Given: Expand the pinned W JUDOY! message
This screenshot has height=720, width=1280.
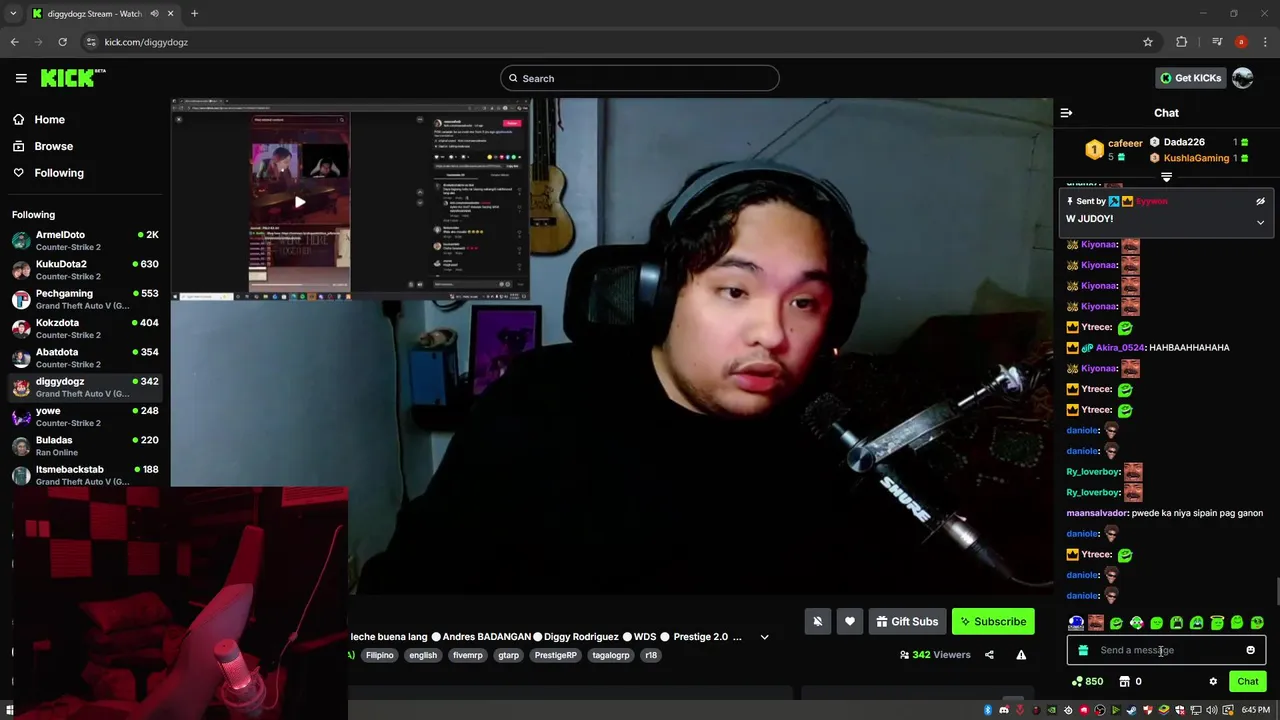Looking at the screenshot, I should 1260,222.
